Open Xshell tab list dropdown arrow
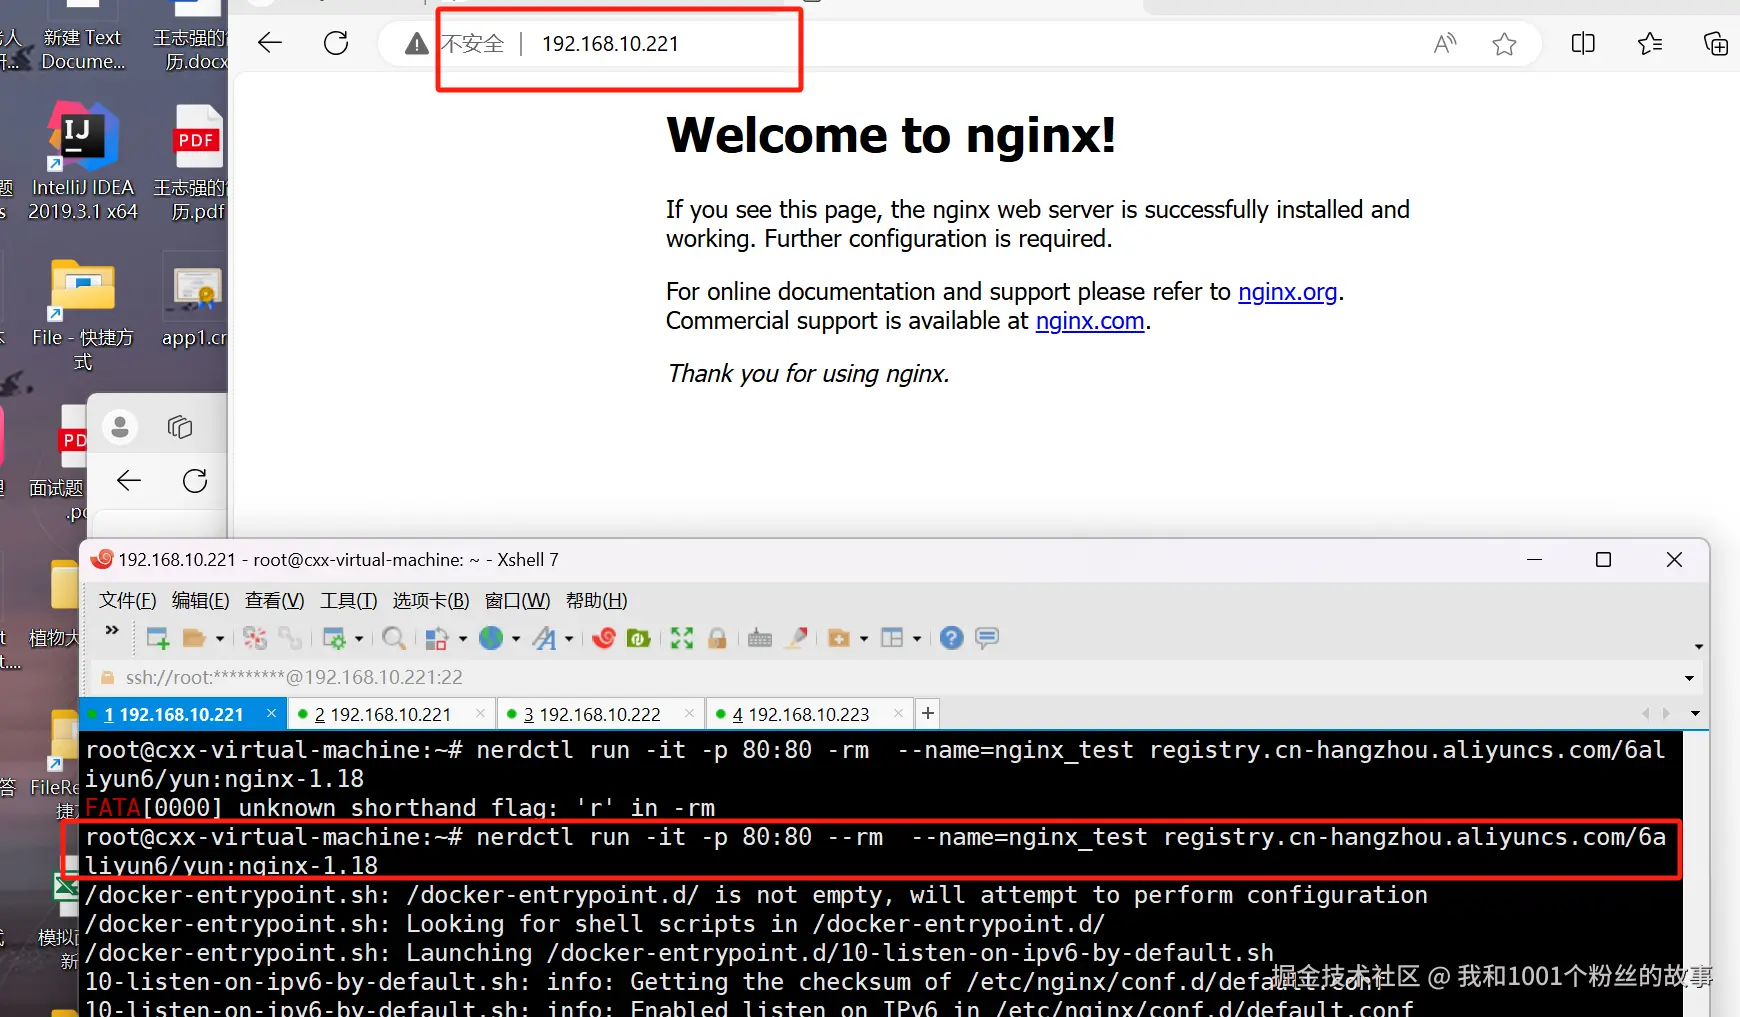 click(1695, 713)
